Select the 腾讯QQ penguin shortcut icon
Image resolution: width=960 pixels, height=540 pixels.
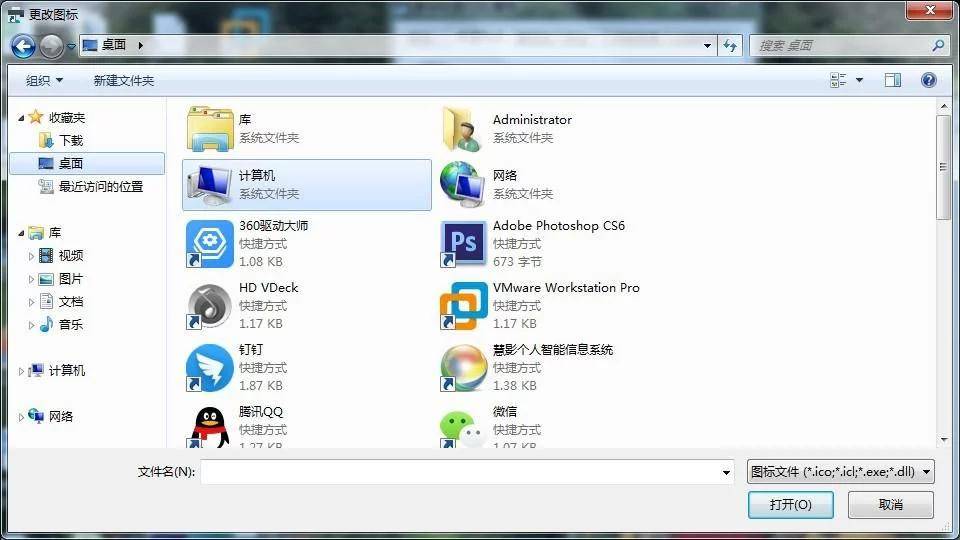tap(209, 427)
